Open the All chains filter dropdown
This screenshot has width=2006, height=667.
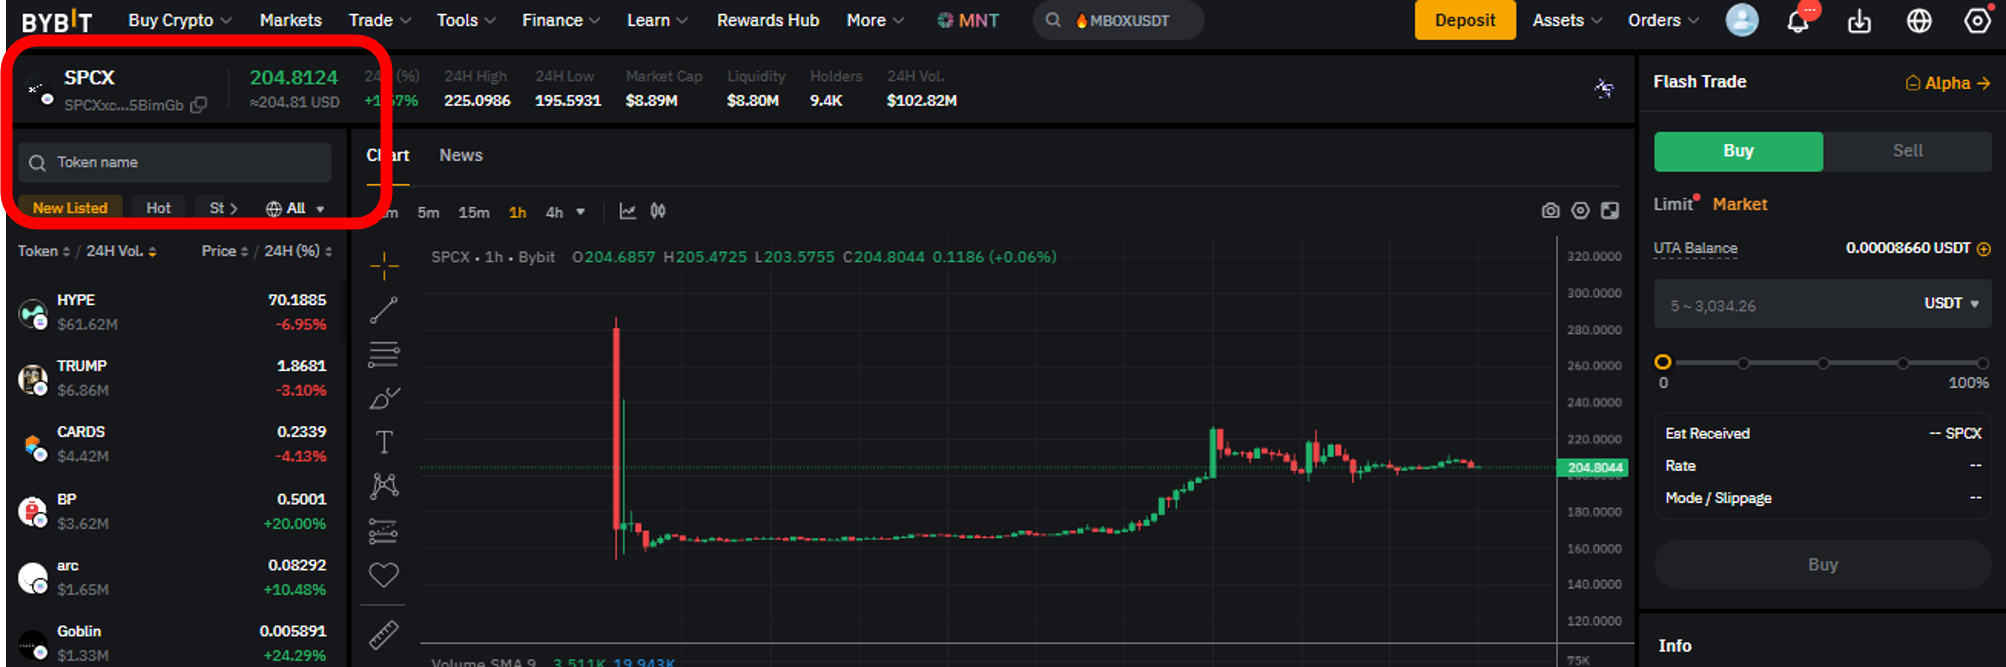295,208
